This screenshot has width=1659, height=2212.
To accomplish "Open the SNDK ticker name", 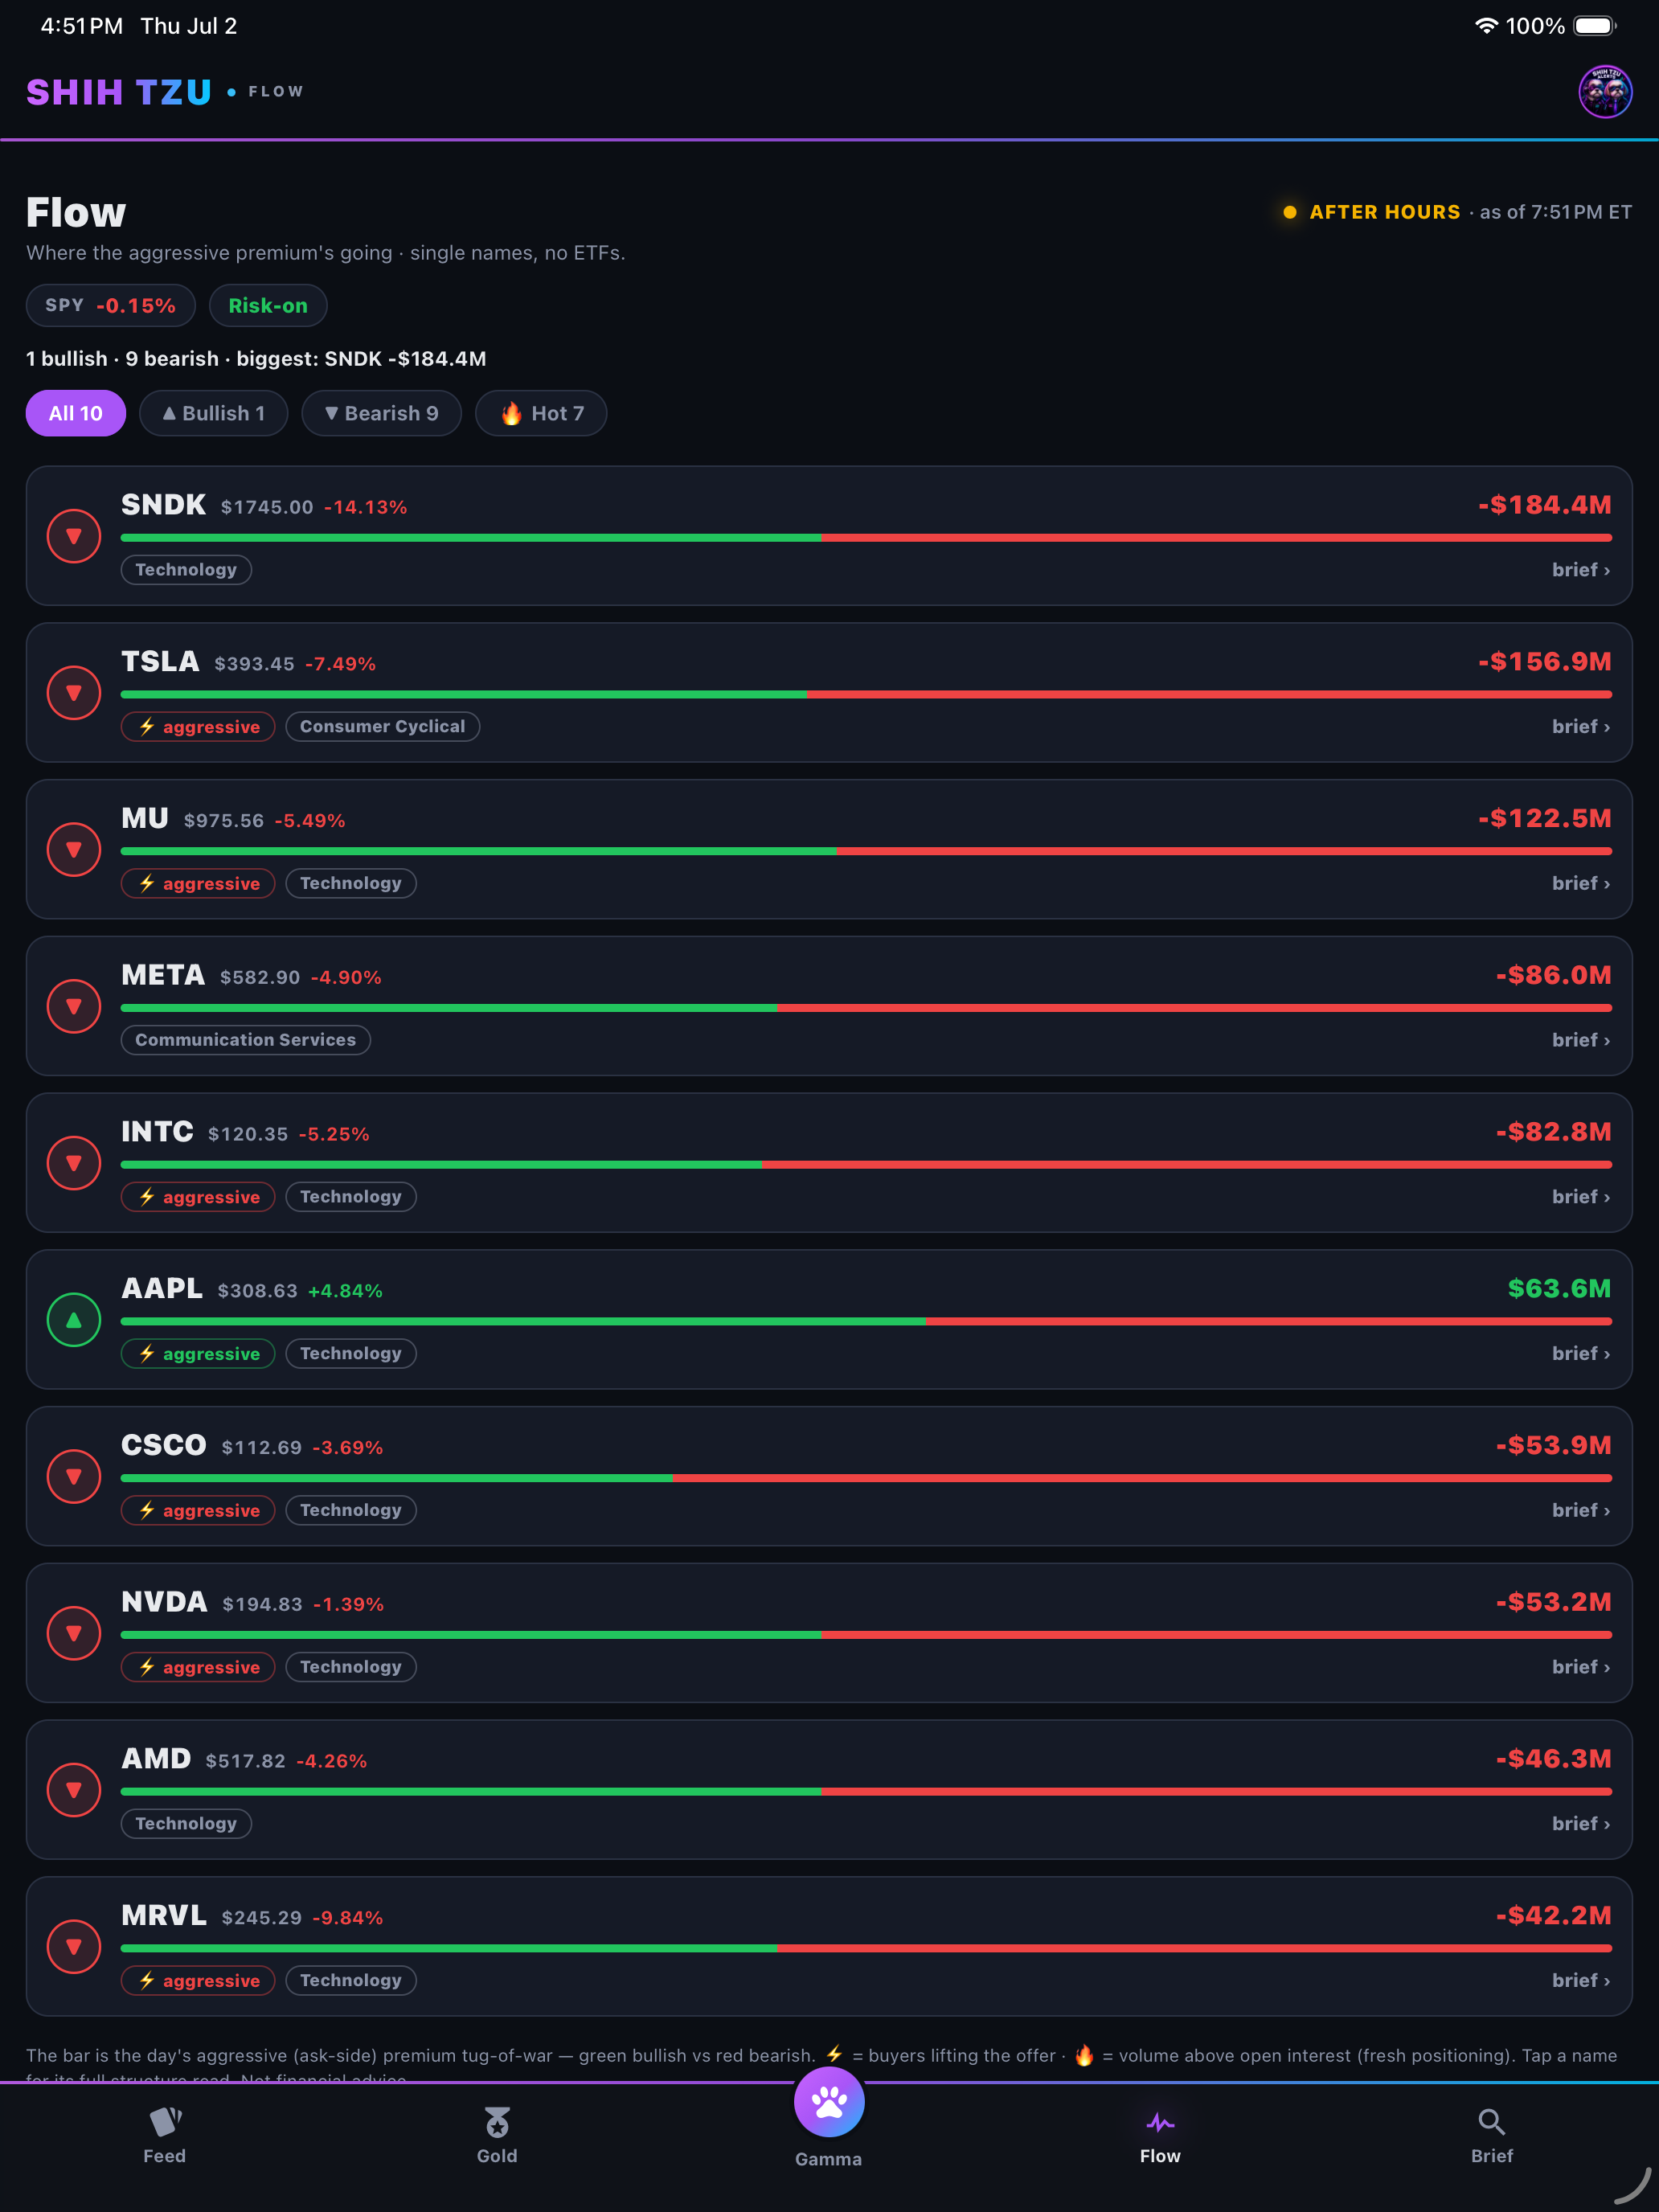I will (163, 505).
